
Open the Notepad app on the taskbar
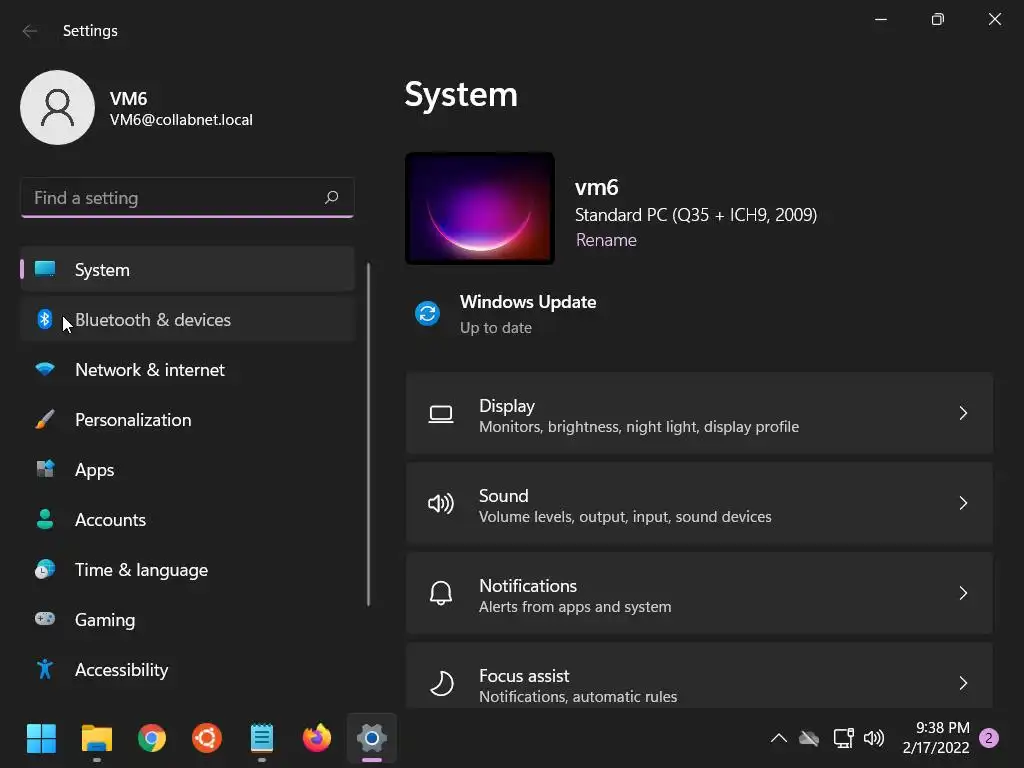(x=262, y=739)
